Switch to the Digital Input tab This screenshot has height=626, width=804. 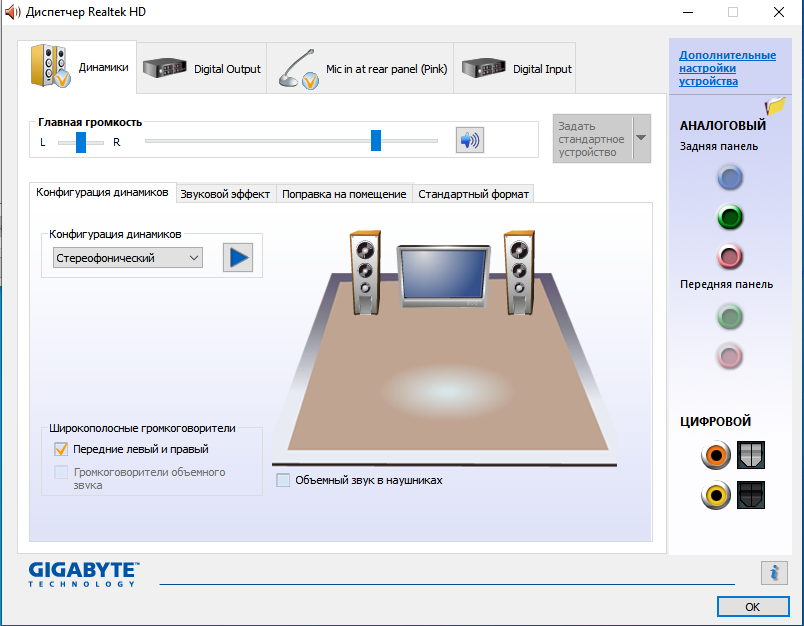coord(515,68)
